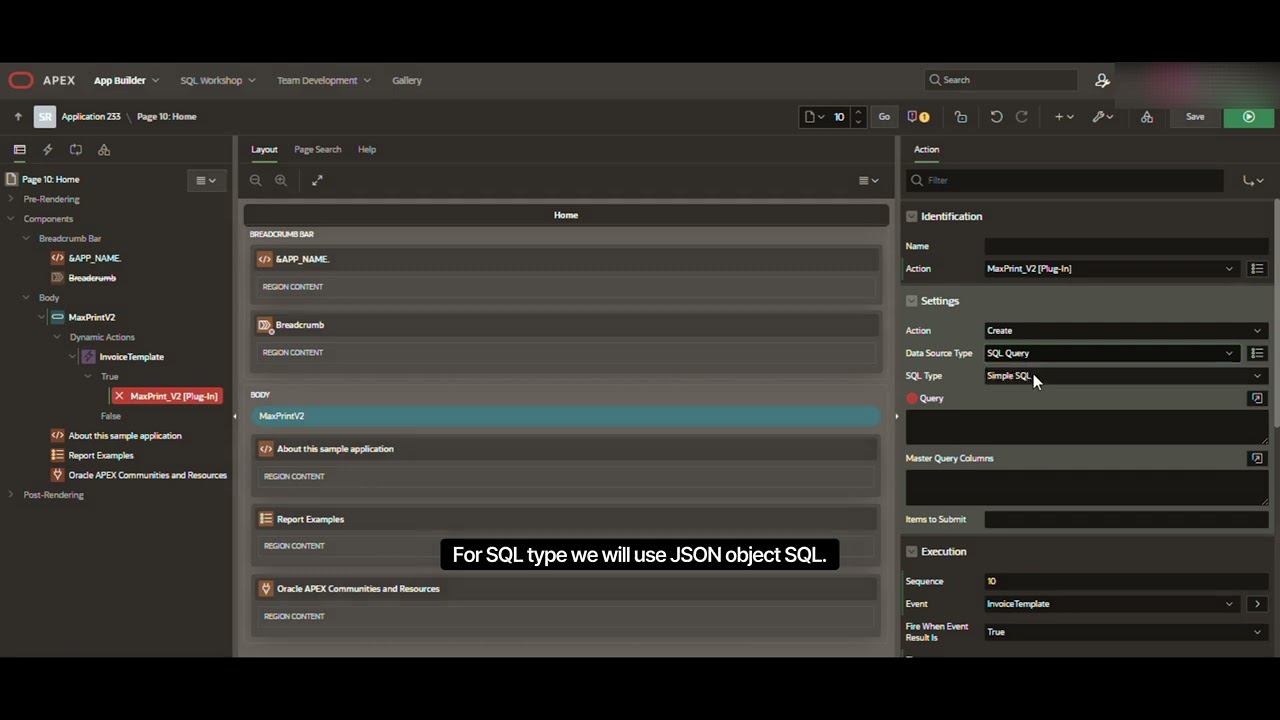This screenshot has width=1280, height=720.
Task: Open the Dynamic Actions tab icon
Action: pos(47,150)
